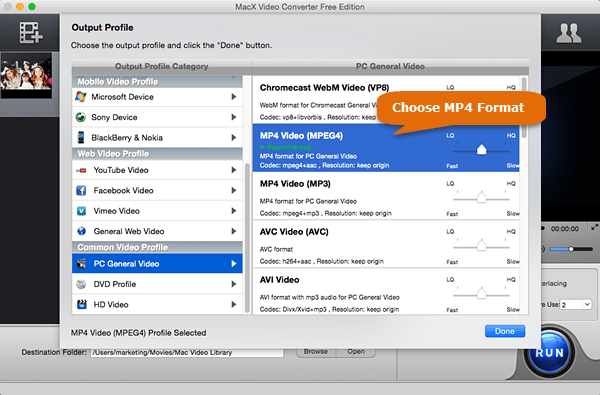Click the fullscreen expand icon in preview
Viewport: 600px width, 395px height.
pyautogui.click(x=594, y=227)
